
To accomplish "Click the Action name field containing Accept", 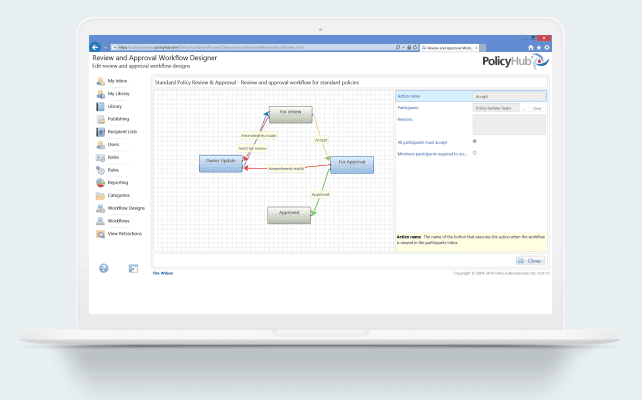I will pos(509,97).
